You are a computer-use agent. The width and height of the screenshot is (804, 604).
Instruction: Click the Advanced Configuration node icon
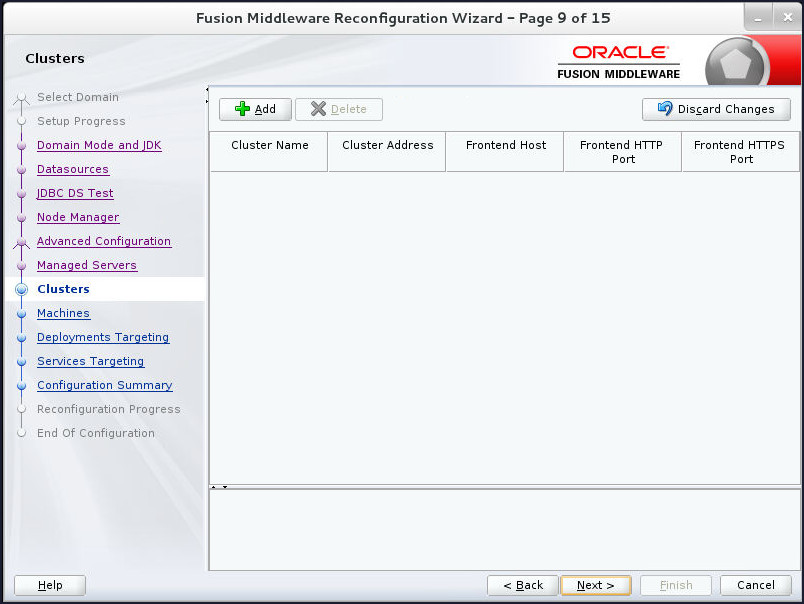22,242
